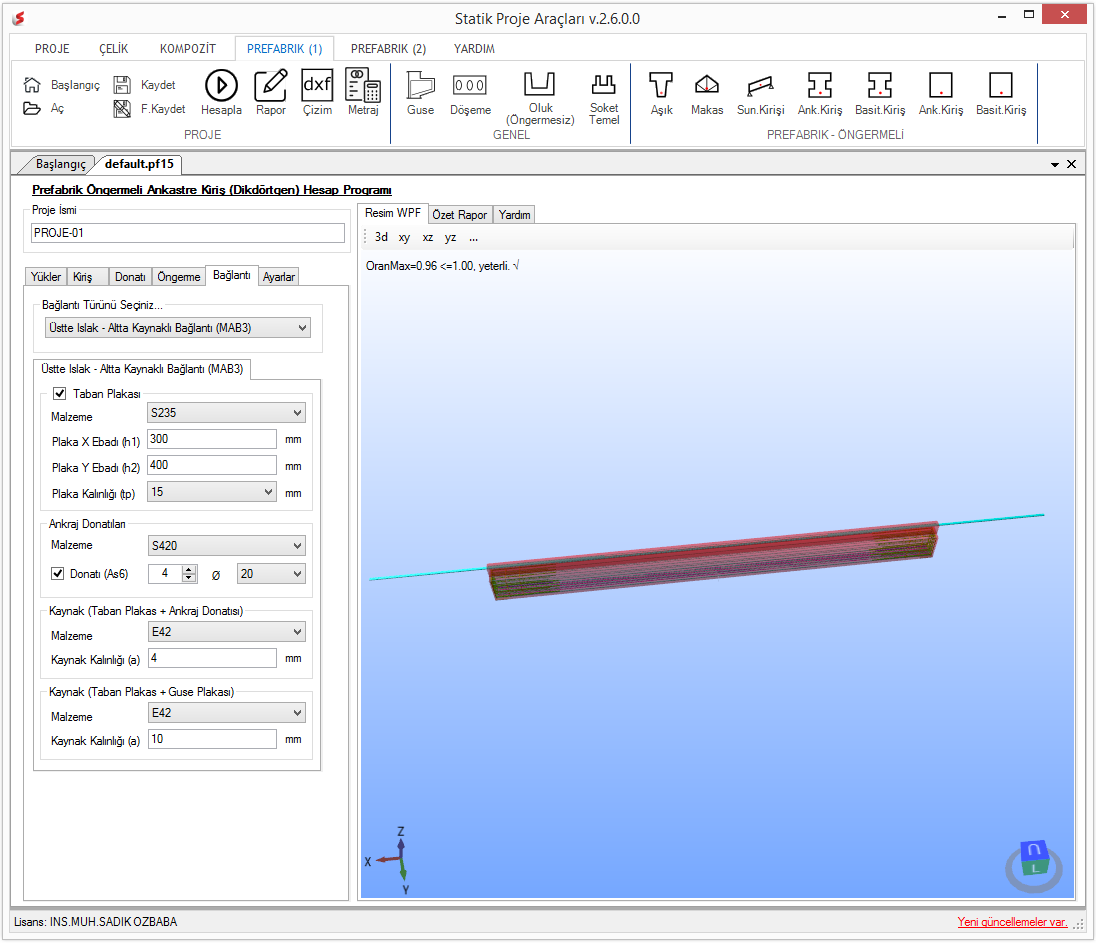Click the Yeni güncellemeler var link
1096x943 pixels.
coord(1012,922)
